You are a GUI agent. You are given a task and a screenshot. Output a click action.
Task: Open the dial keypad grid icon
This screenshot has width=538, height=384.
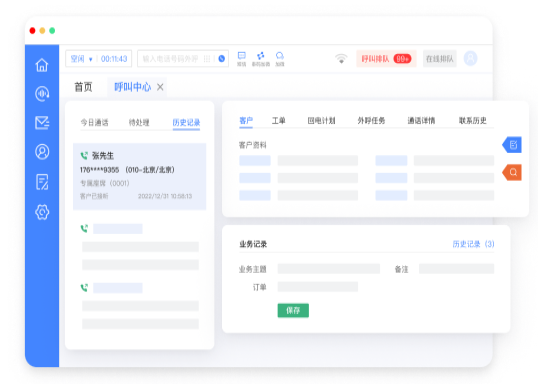(207, 59)
